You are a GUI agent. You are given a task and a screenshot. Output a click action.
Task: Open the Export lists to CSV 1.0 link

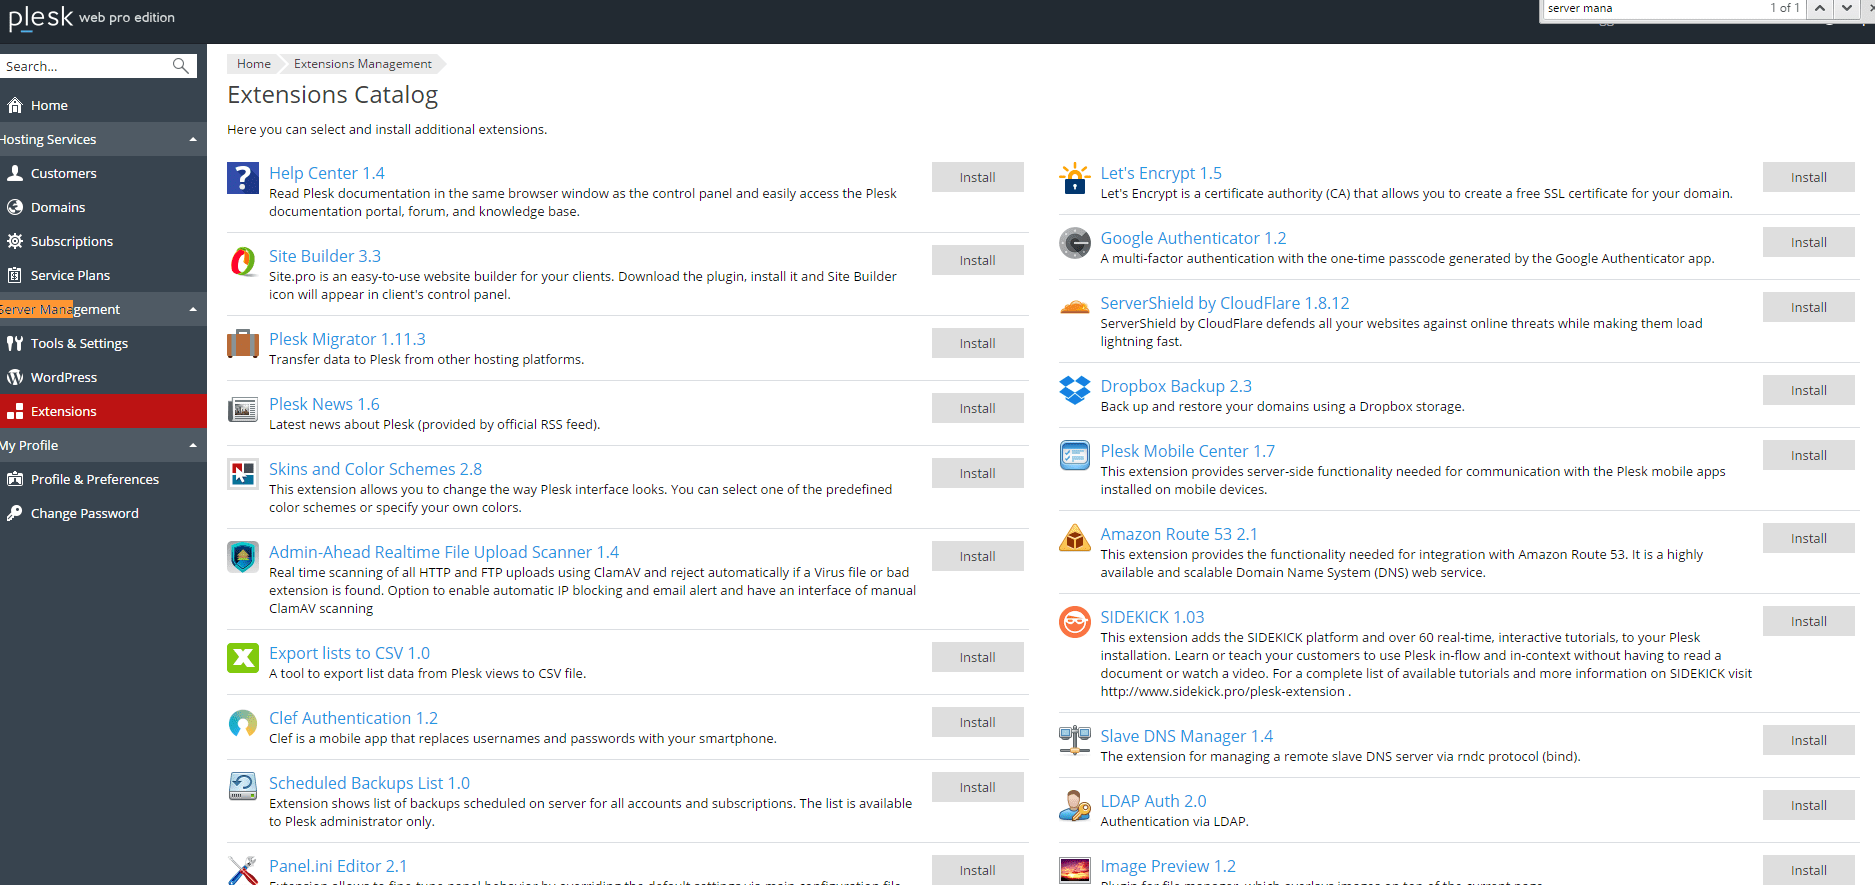tap(349, 653)
